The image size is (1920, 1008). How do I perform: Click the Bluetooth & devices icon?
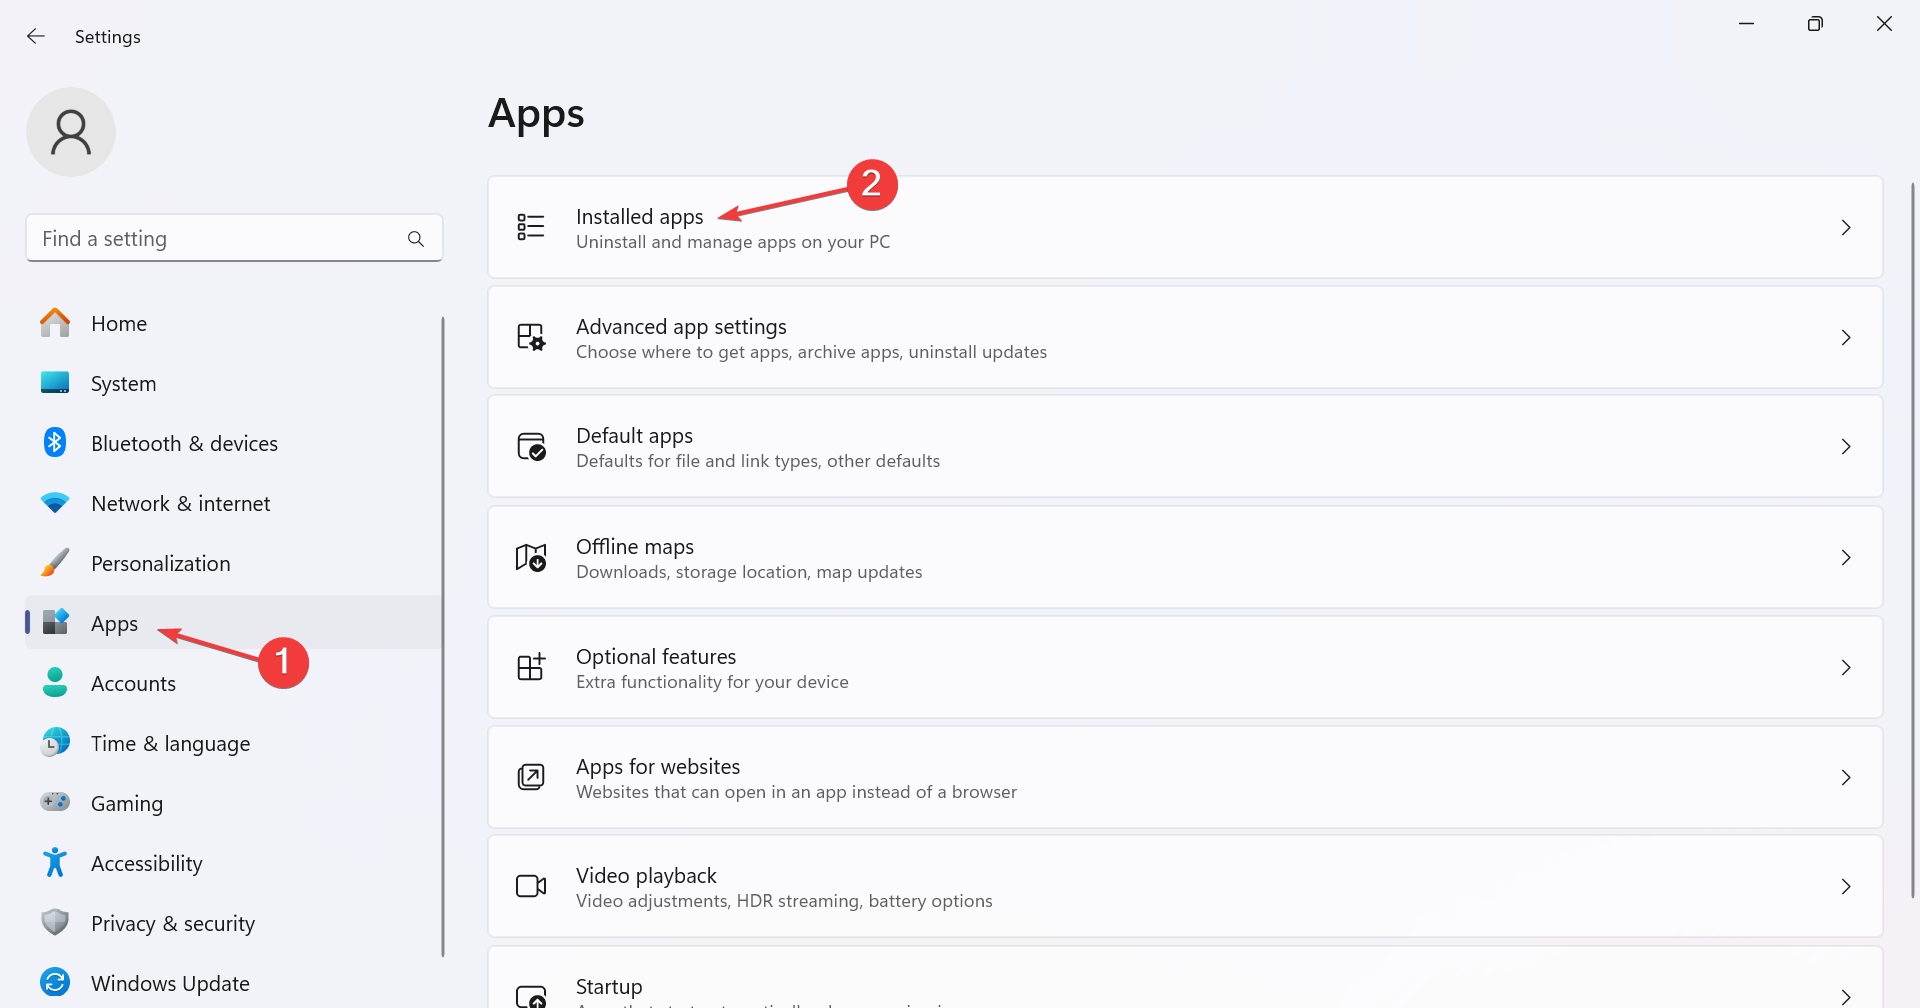(55, 443)
